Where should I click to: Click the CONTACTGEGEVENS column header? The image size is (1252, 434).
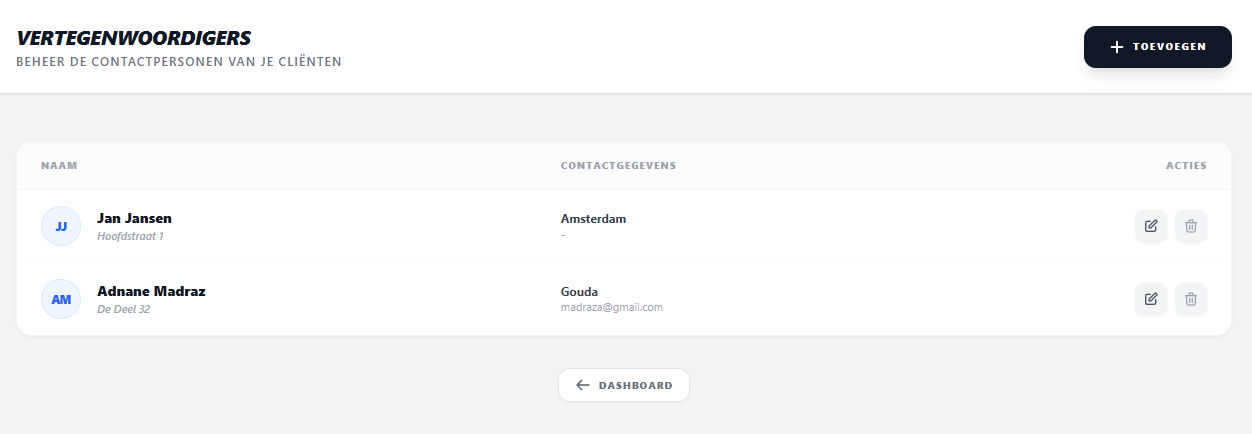pos(618,166)
